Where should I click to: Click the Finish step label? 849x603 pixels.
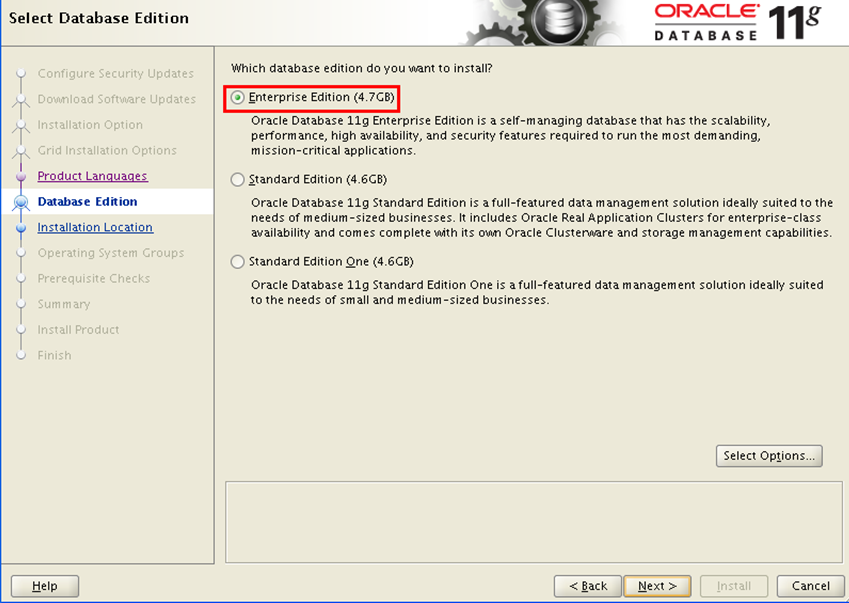(x=54, y=356)
